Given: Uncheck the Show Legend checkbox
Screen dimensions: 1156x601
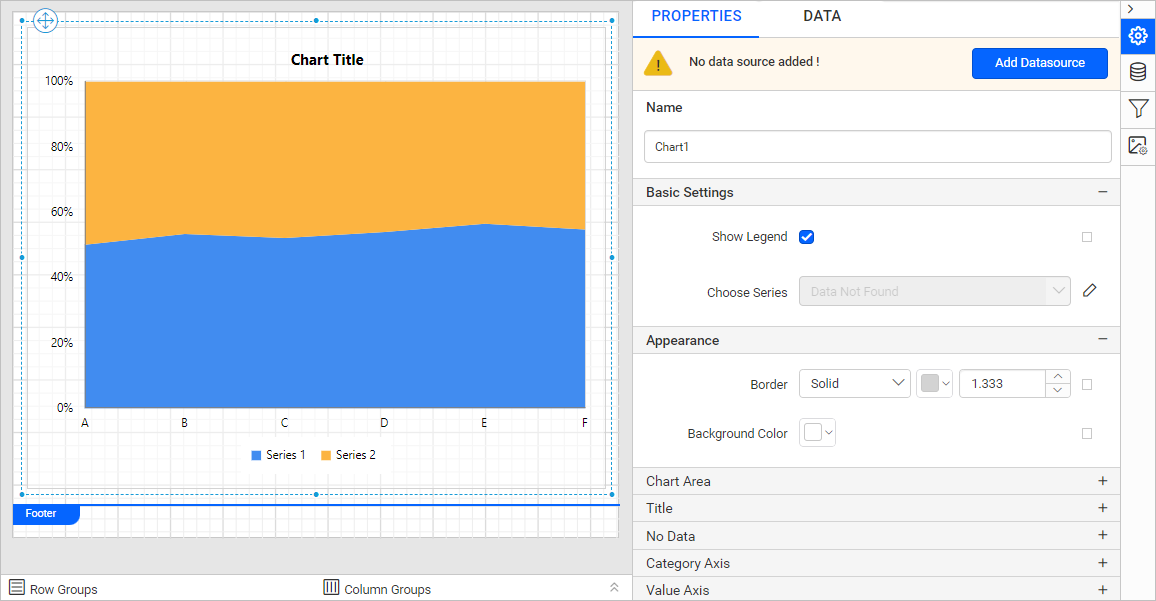Looking at the screenshot, I should pos(807,237).
